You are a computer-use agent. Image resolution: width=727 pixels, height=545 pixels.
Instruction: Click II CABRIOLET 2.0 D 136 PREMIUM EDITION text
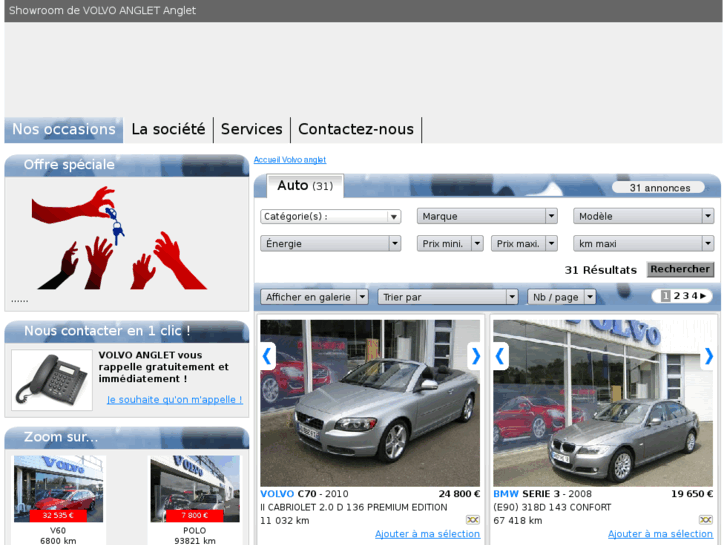[x=354, y=507]
